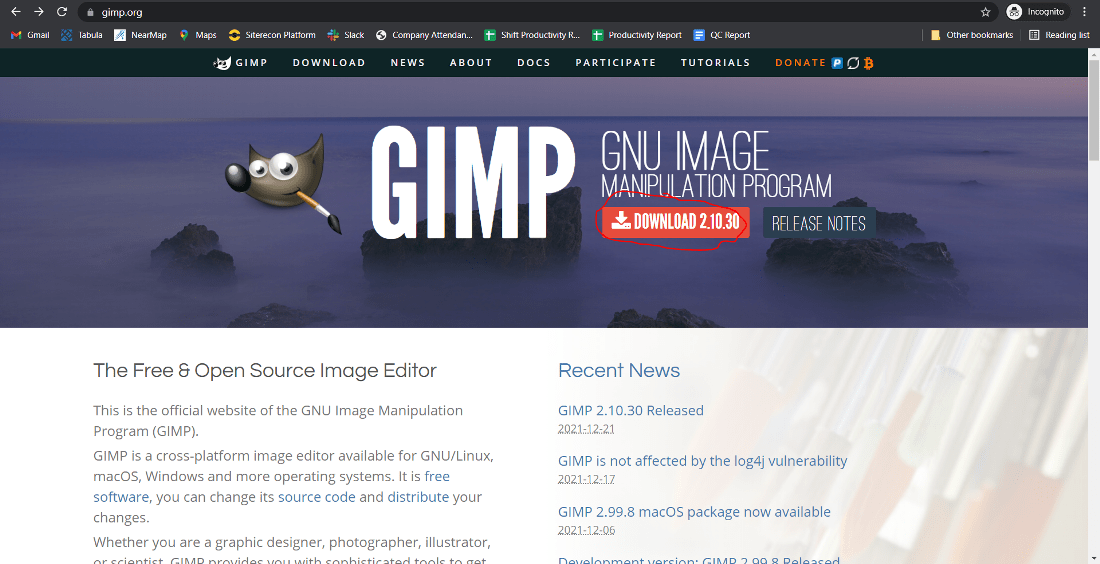Click the Download 2.10.30 button
The image size is (1100, 564).
tap(676, 222)
